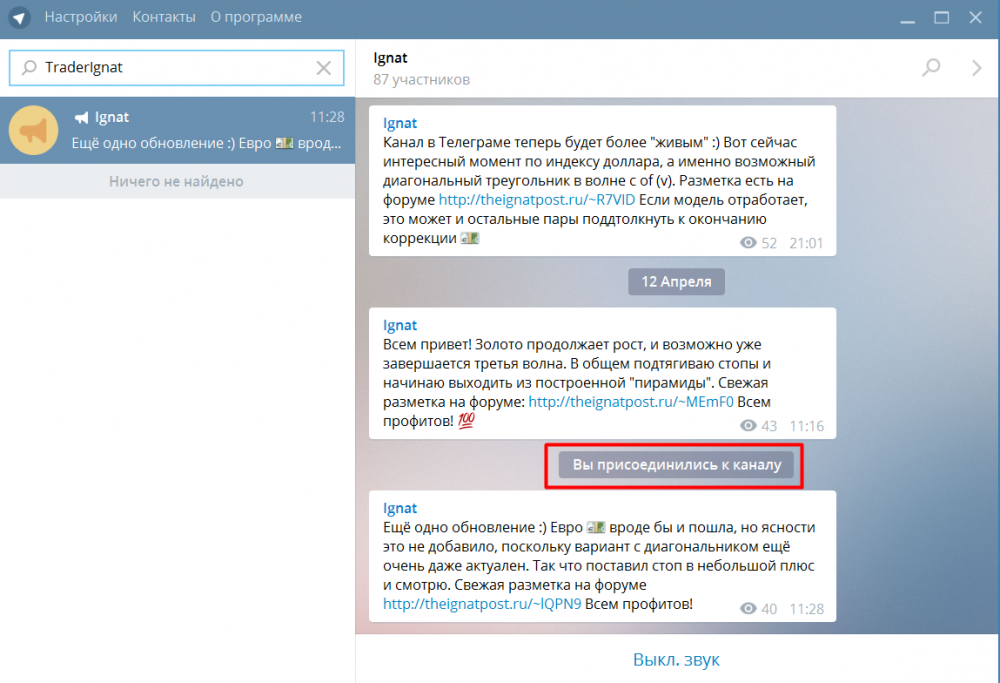Viewport: 1000px width, 683px height.
Task: Click the 87 участников subtitle
Action: (422, 80)
